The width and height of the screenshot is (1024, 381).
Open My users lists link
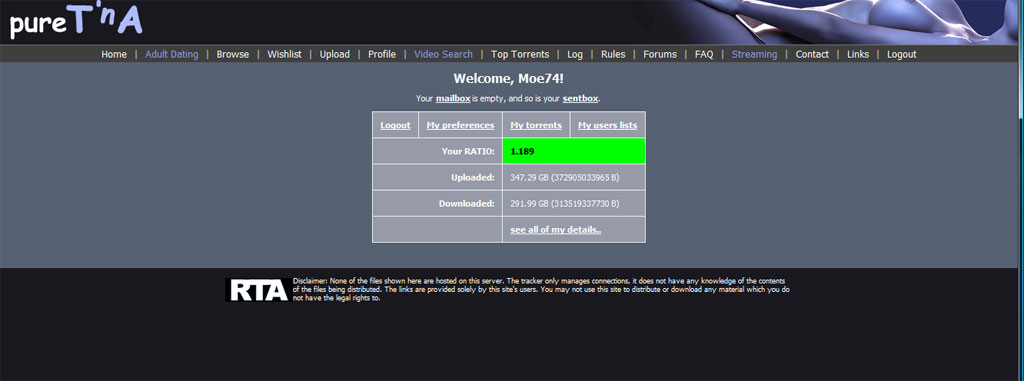pos(607,125)
